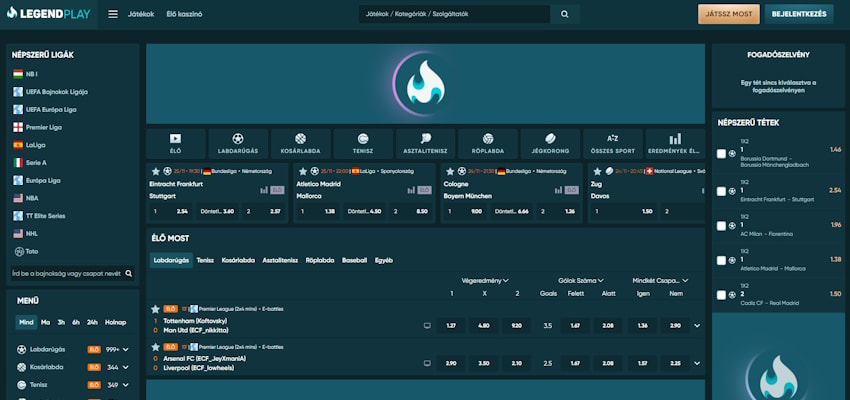Screen dimensions: 850x400
Task: Check the AC Milan – Fiorentina checkbox
Action: pos(721,225)
